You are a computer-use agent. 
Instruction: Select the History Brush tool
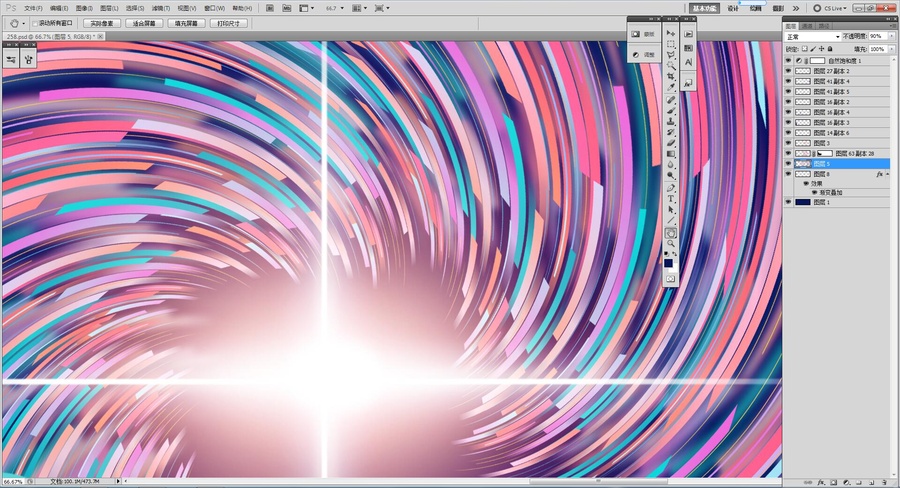[670, 132]
